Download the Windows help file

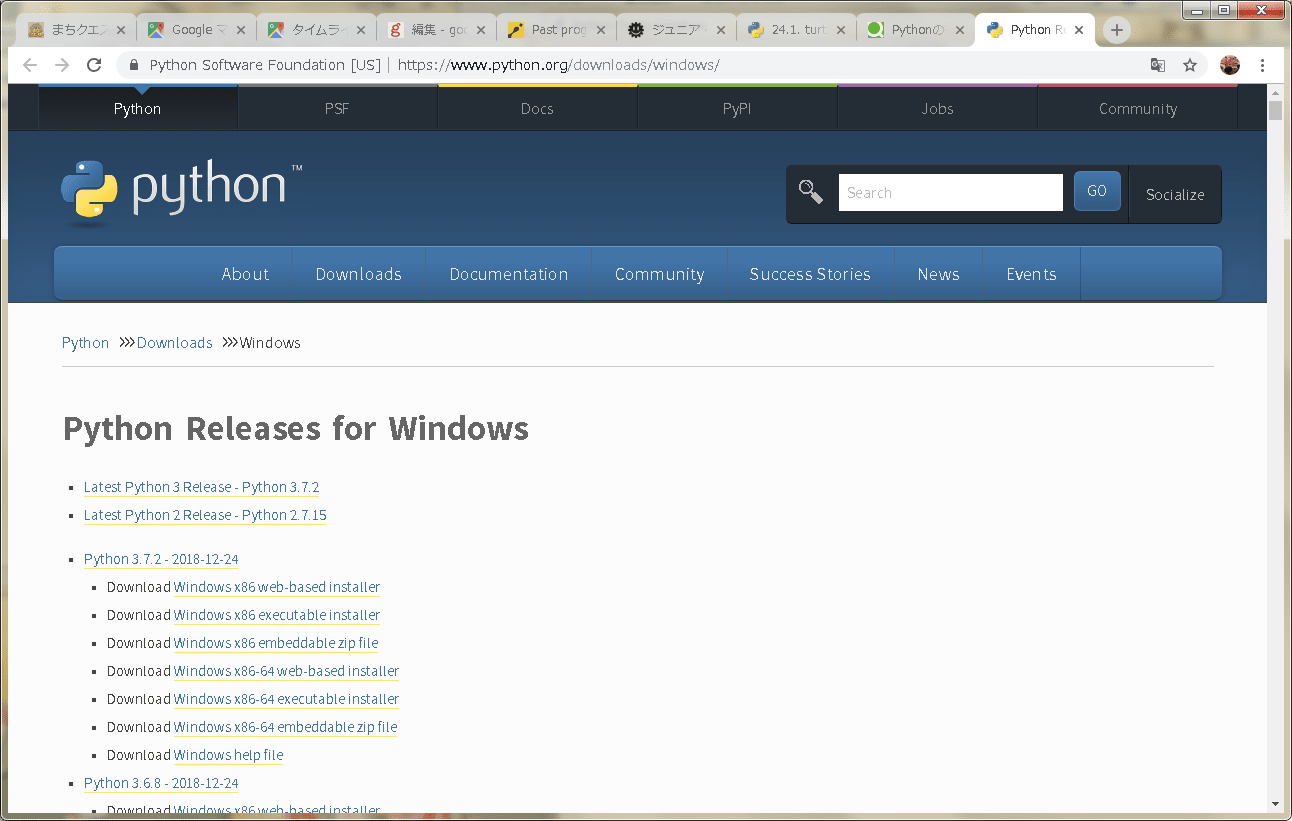tap(228, 755)
